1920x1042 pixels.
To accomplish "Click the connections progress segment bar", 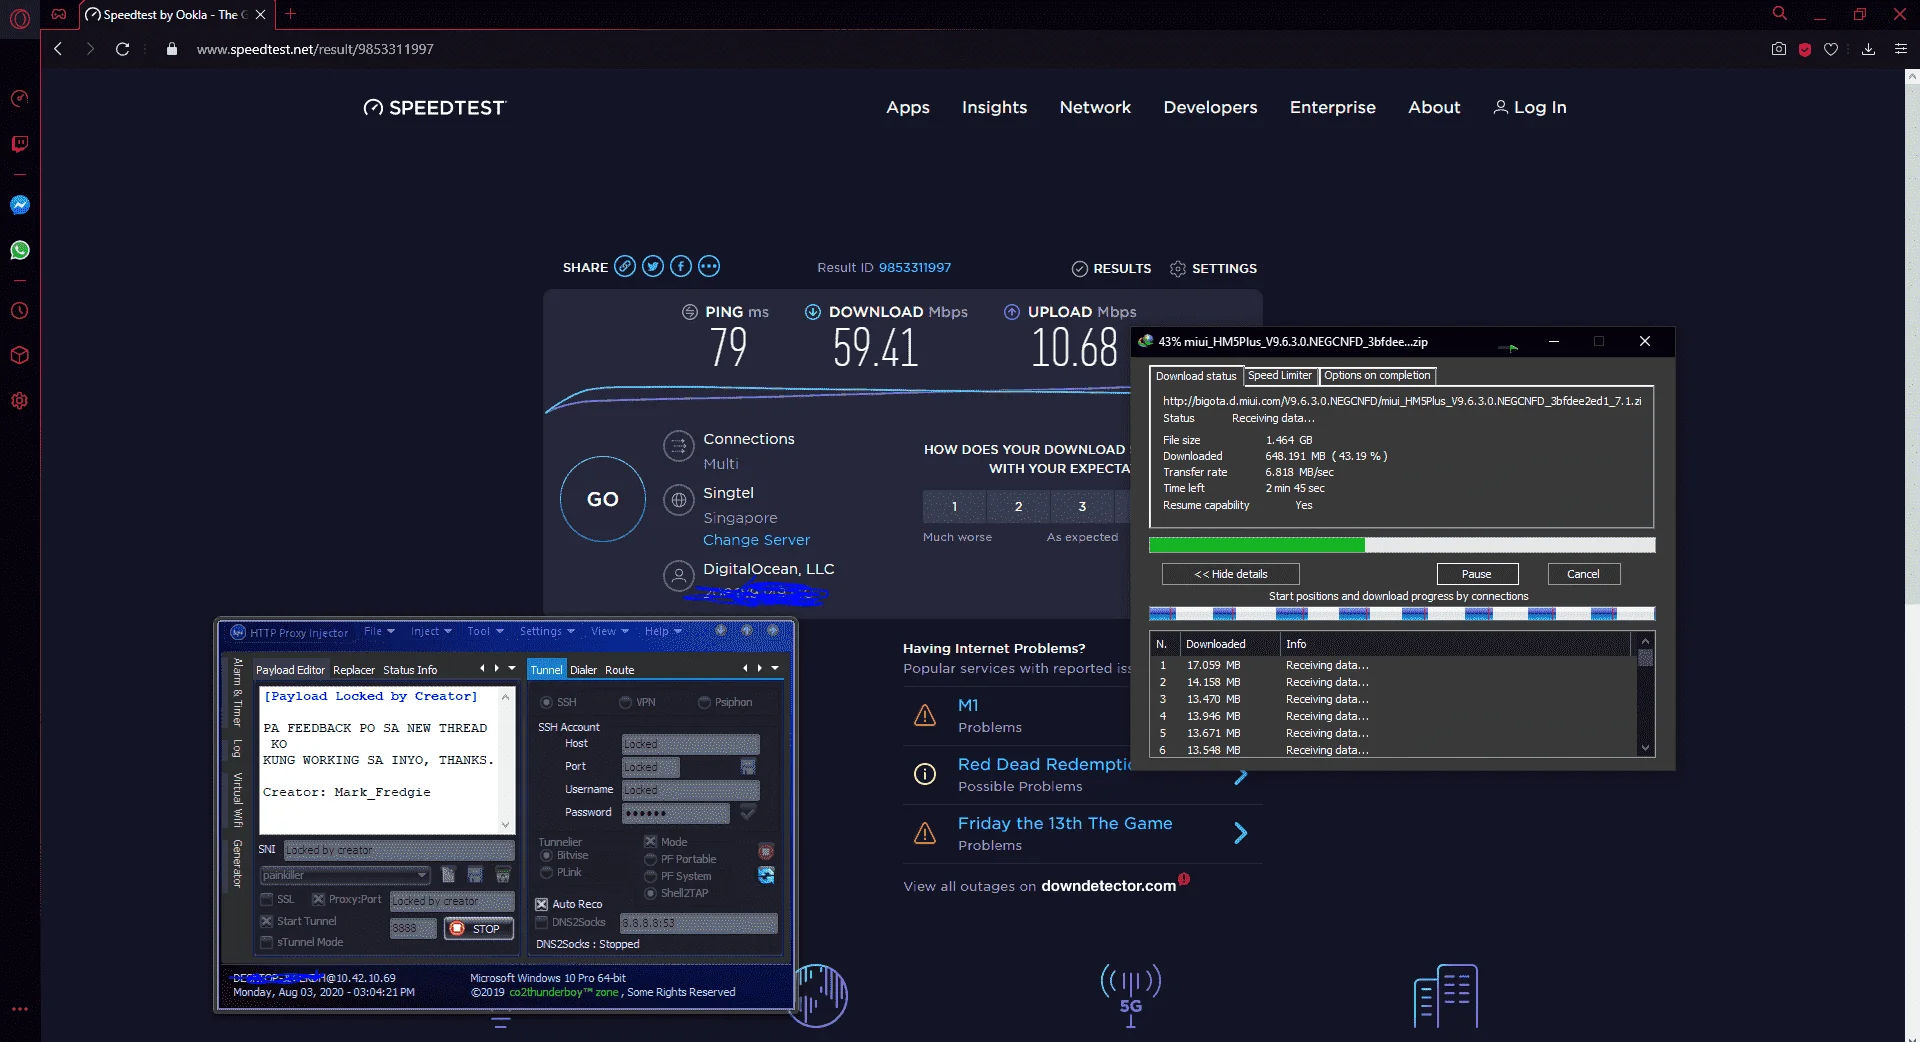I will pyautogui.click(x=1402, y=614).
